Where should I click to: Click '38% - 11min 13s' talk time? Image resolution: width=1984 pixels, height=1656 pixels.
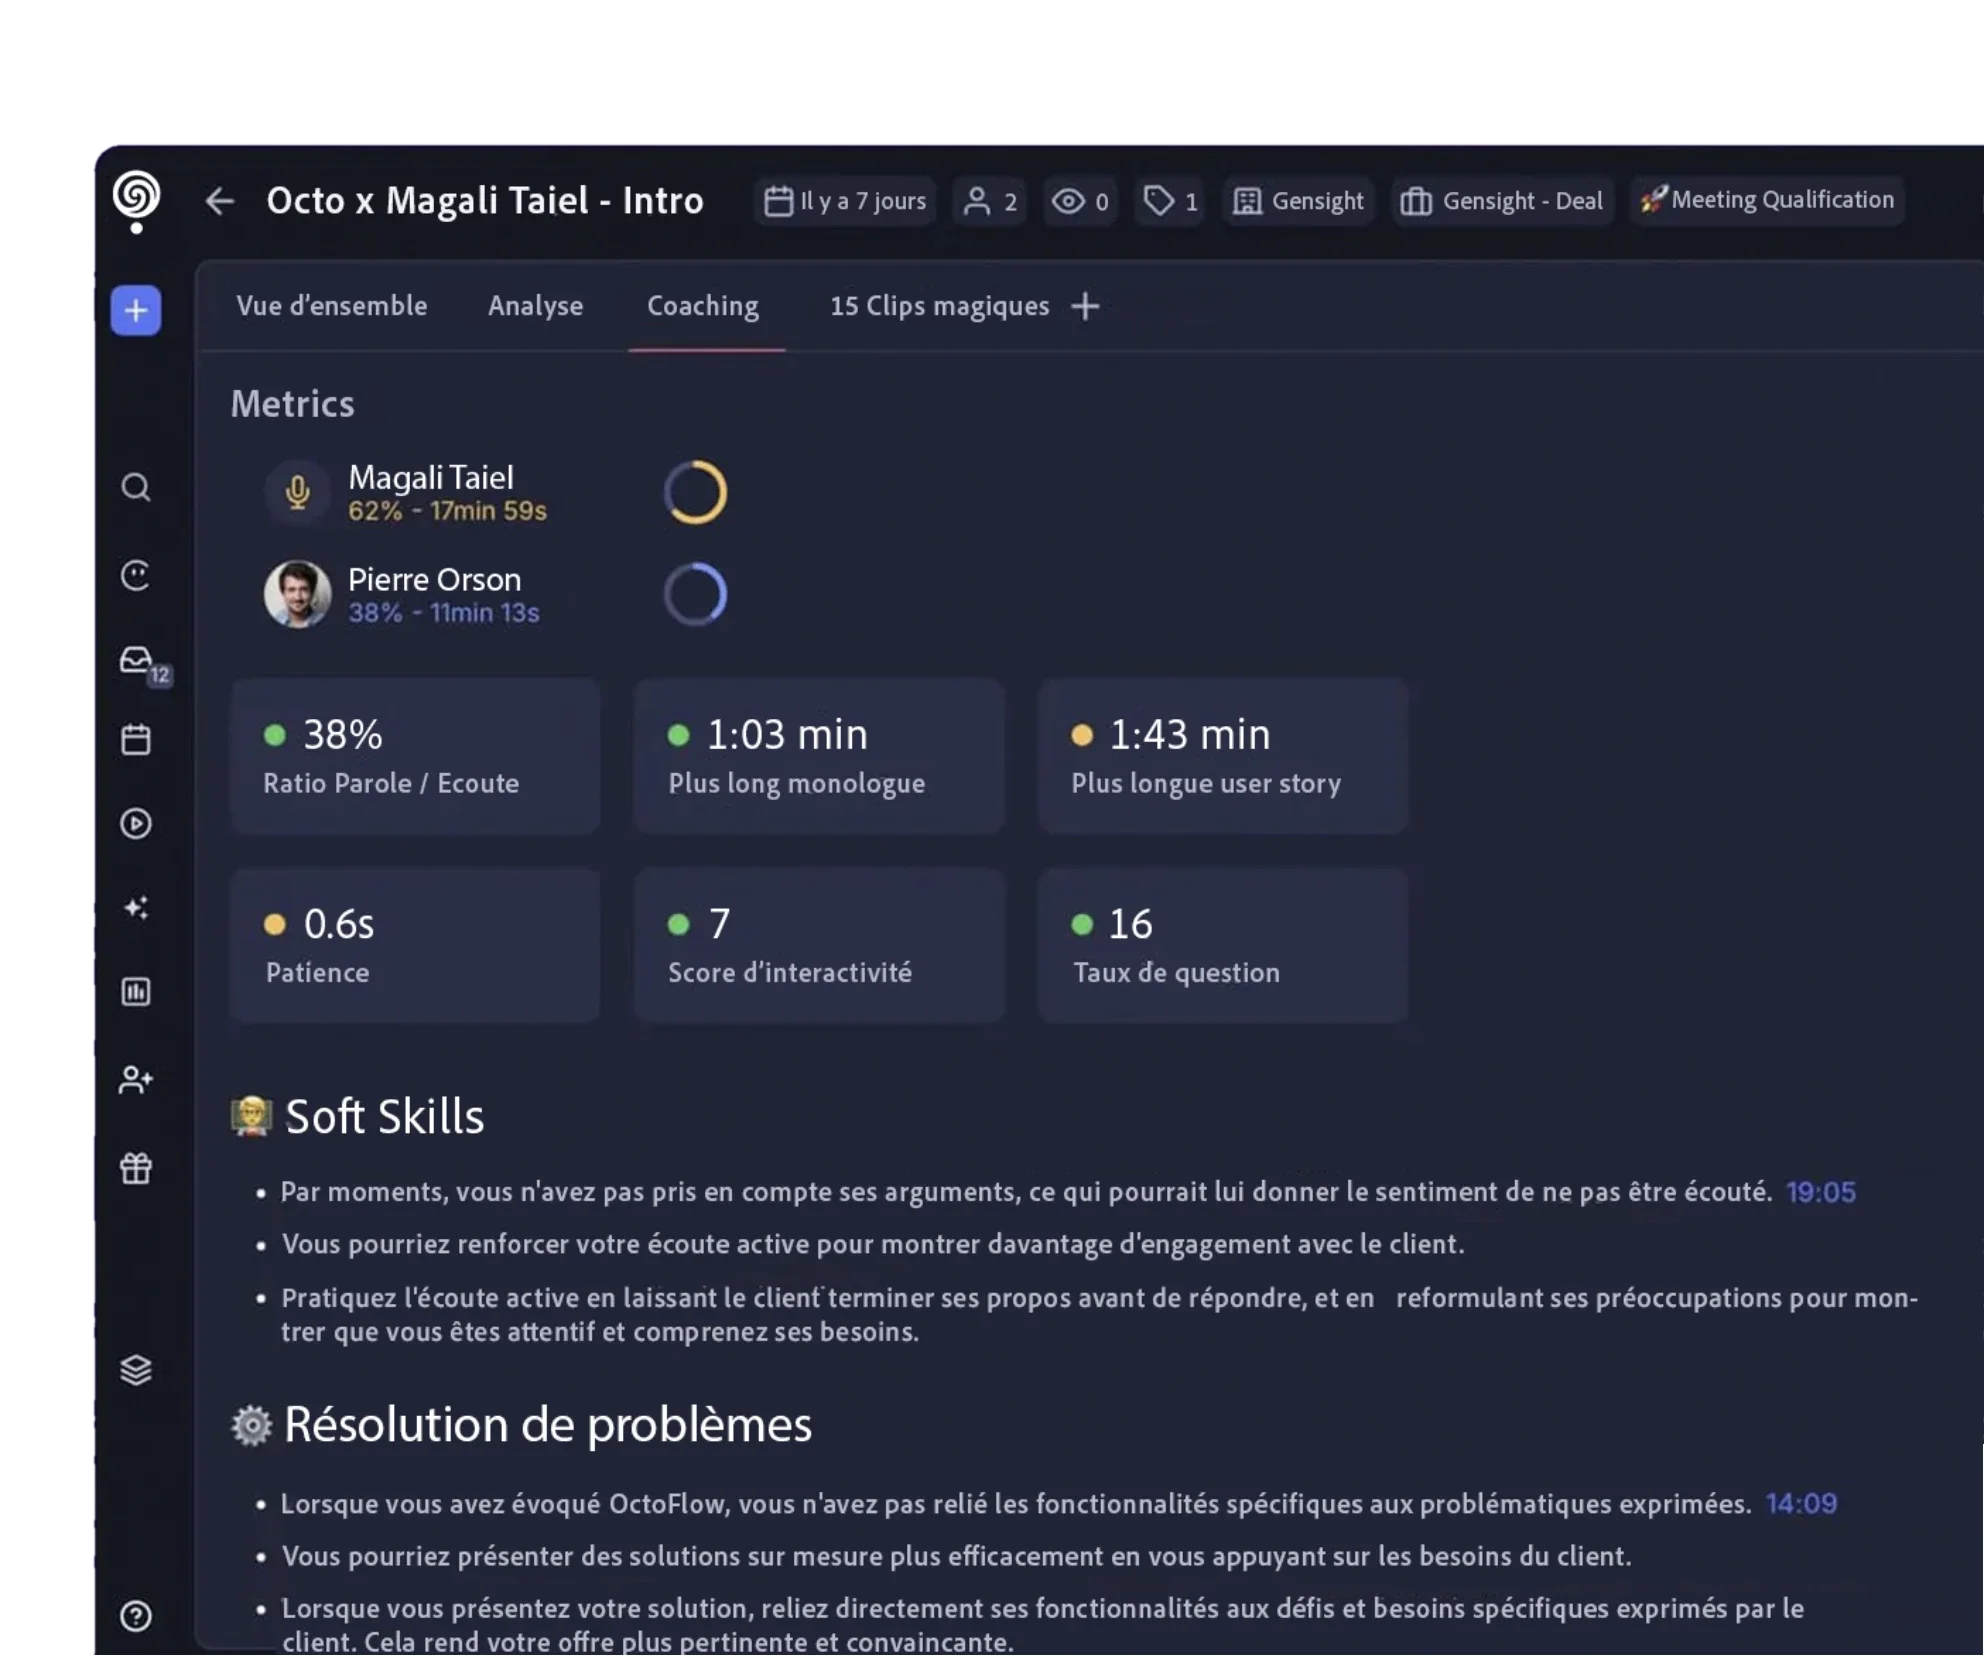[x=443, y=612]
